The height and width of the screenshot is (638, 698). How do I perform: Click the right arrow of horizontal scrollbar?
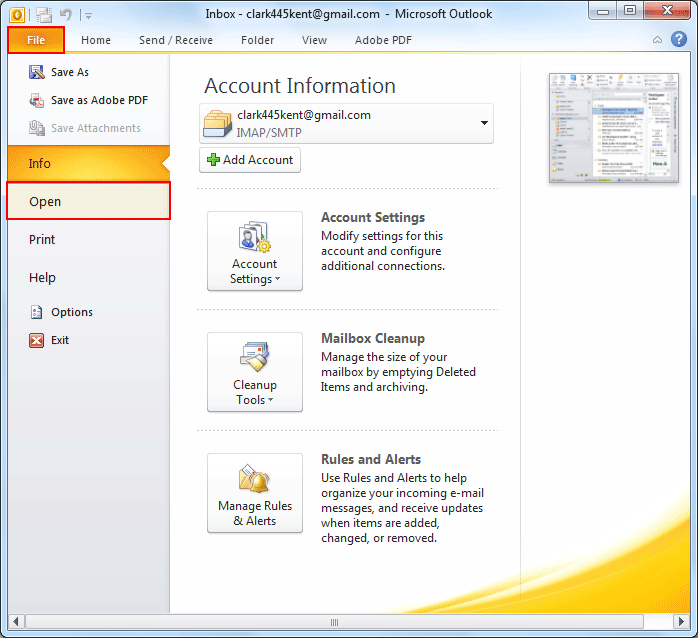681,622
